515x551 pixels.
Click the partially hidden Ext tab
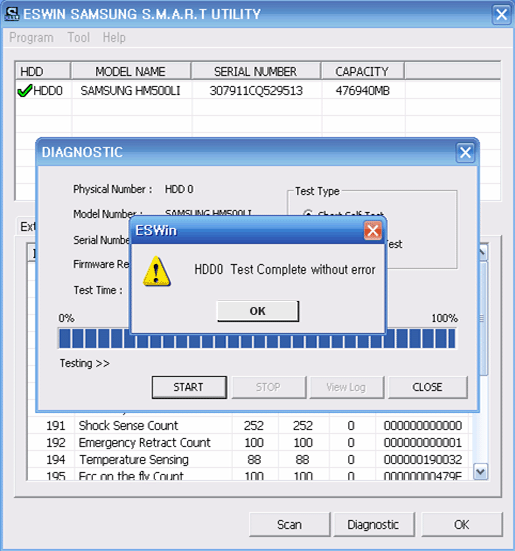point(27,227)
